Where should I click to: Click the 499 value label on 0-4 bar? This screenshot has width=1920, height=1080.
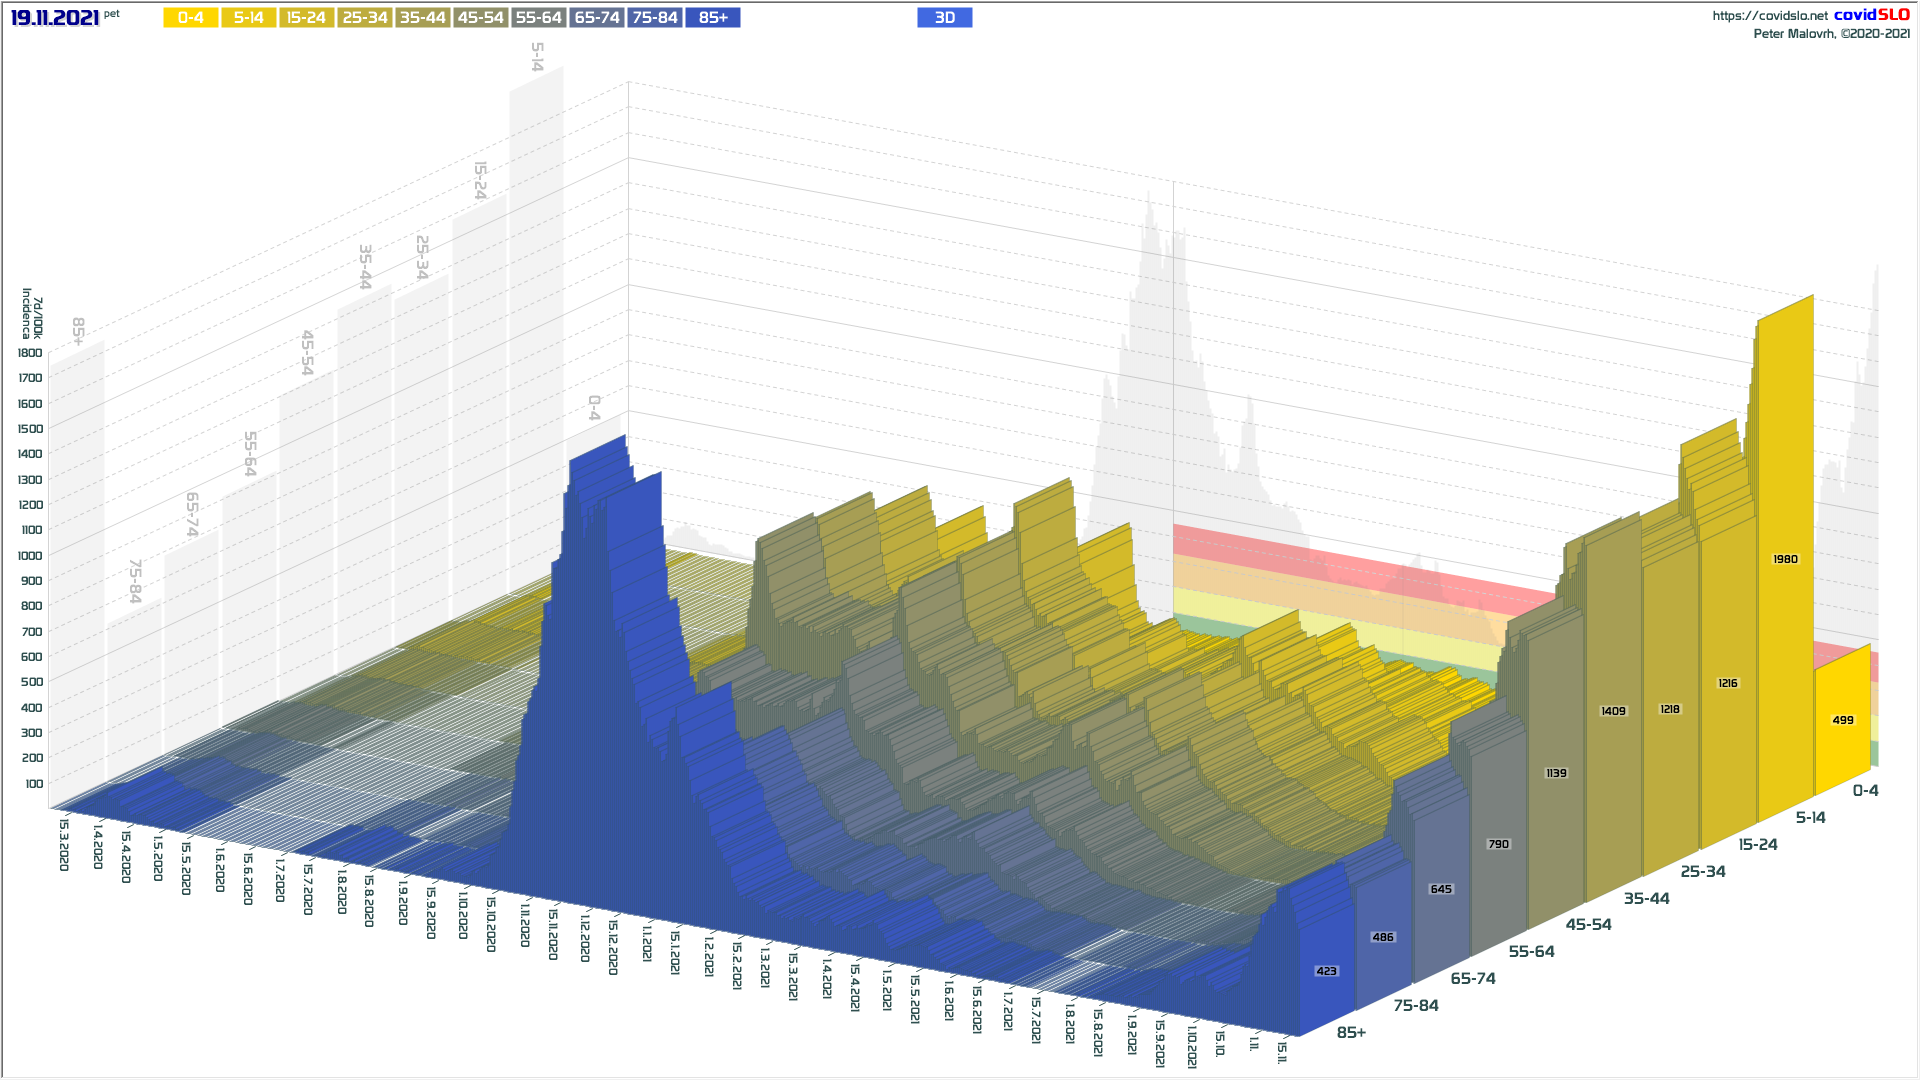[1842, 720]
